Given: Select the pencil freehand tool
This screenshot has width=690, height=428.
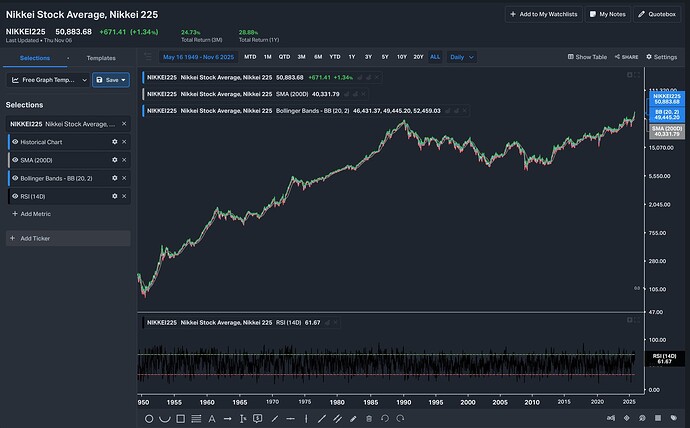Looking at the screenshot, I should [x=353, y=419].
